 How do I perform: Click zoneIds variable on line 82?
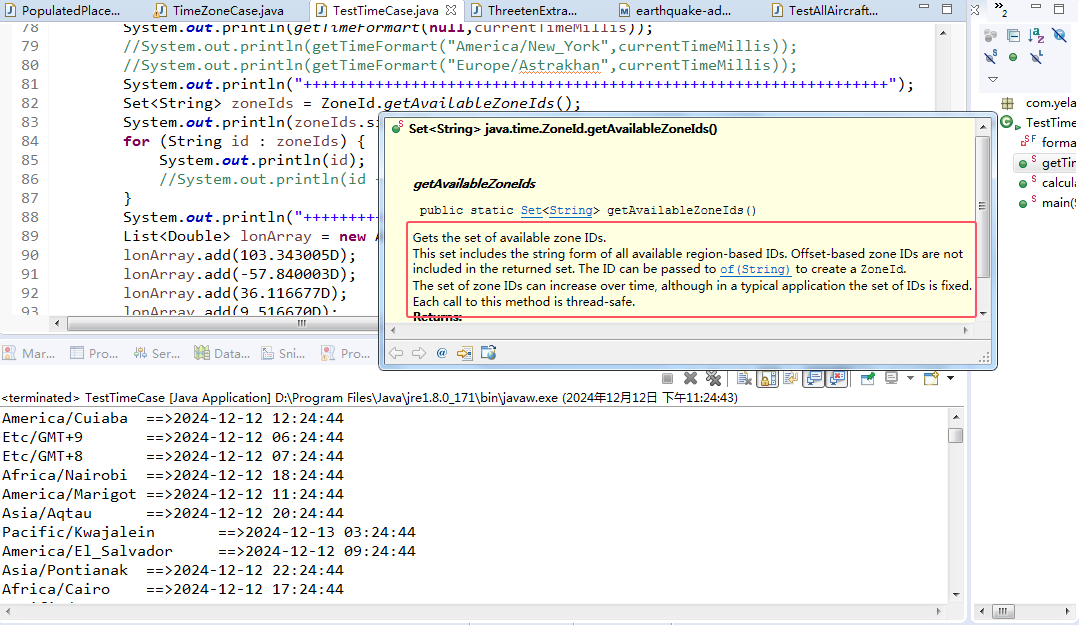tap(262, 103)
